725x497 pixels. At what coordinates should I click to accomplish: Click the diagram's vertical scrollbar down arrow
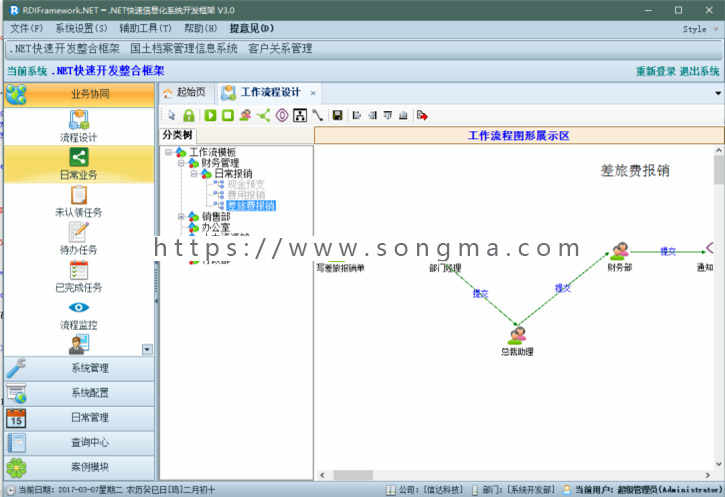click(719, 464)
